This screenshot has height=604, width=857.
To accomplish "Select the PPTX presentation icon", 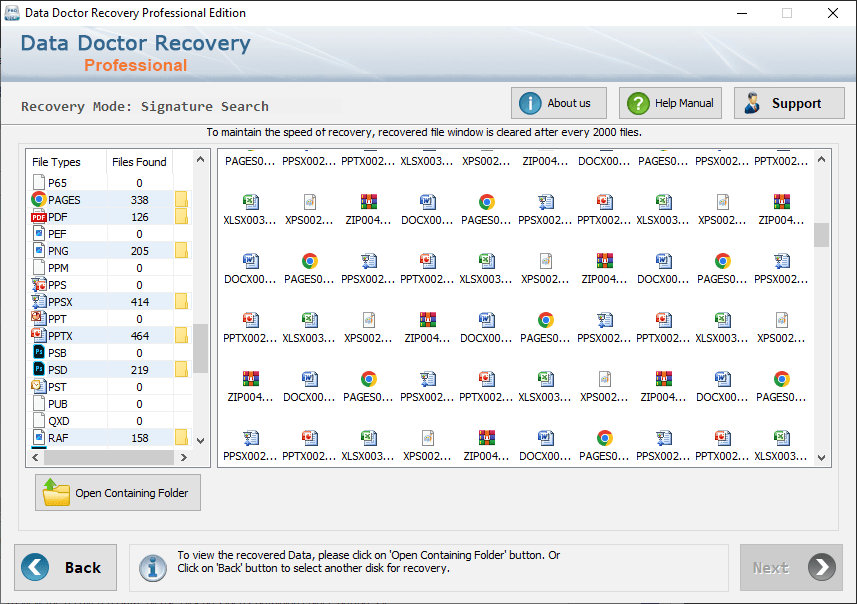I will point(39,335).
